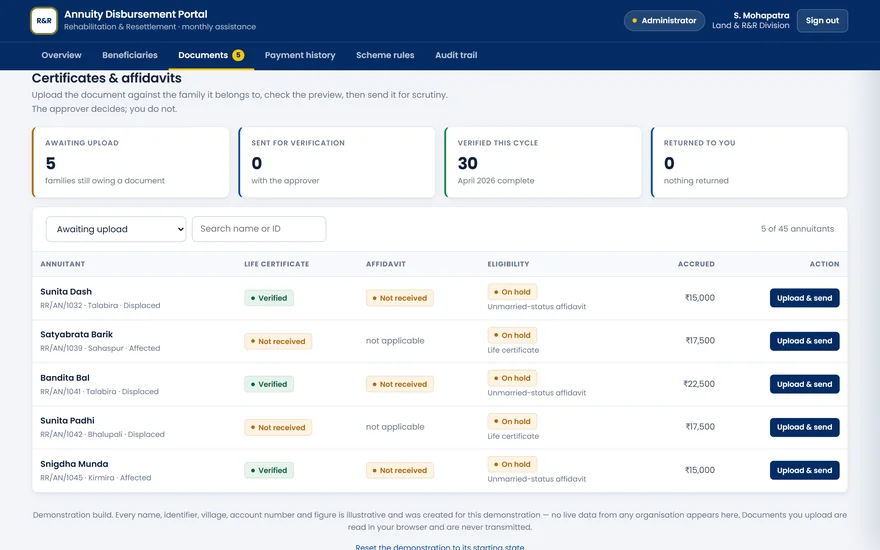The image size is (880, 550).
Task: Upload & send for Satyabrata Barik
Action: click(x=804, y=341)
